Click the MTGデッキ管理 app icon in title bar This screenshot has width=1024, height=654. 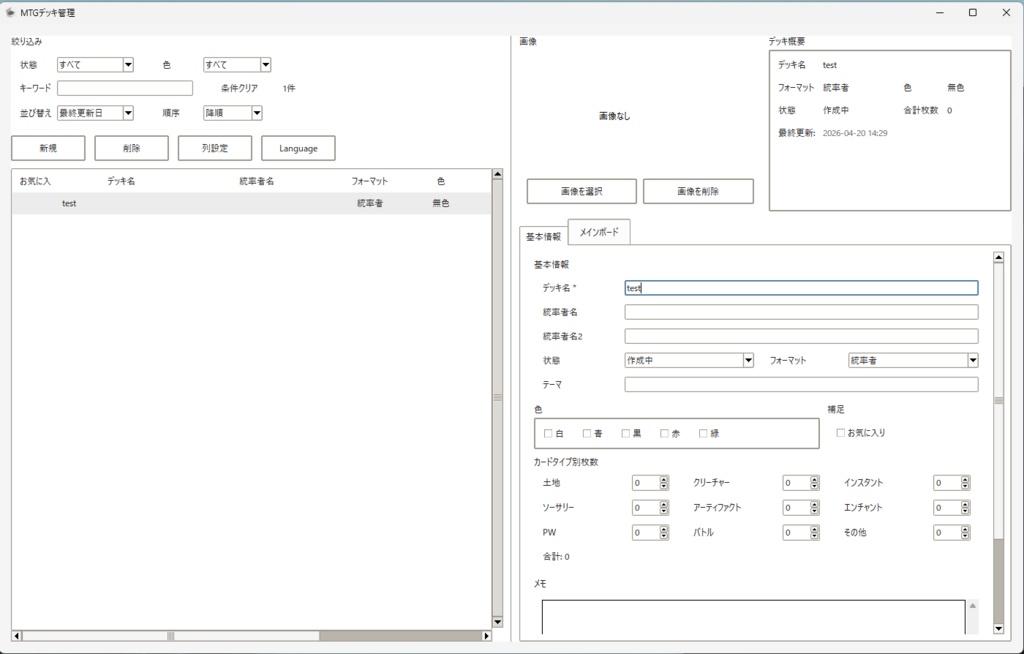click(x=10, y=12)
